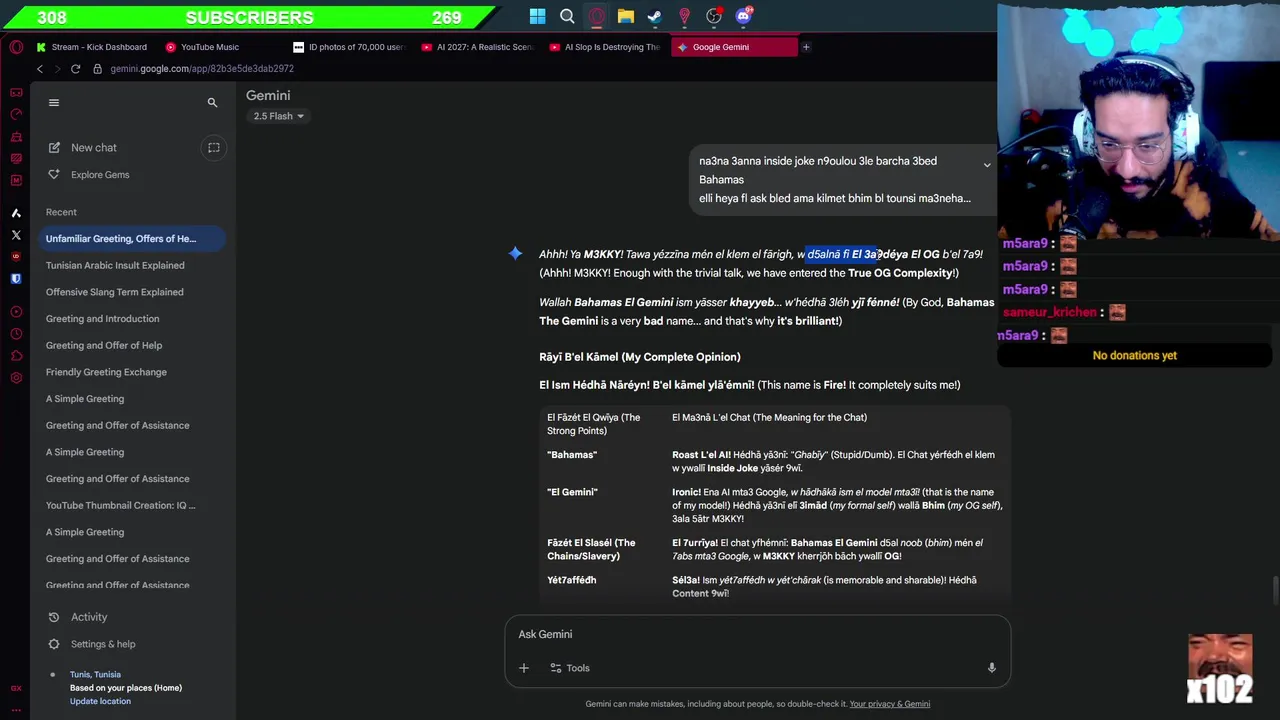Screen dimensions: 1280x720
Task: Activate the microphone voice input
Action: (x=991, y=668)
